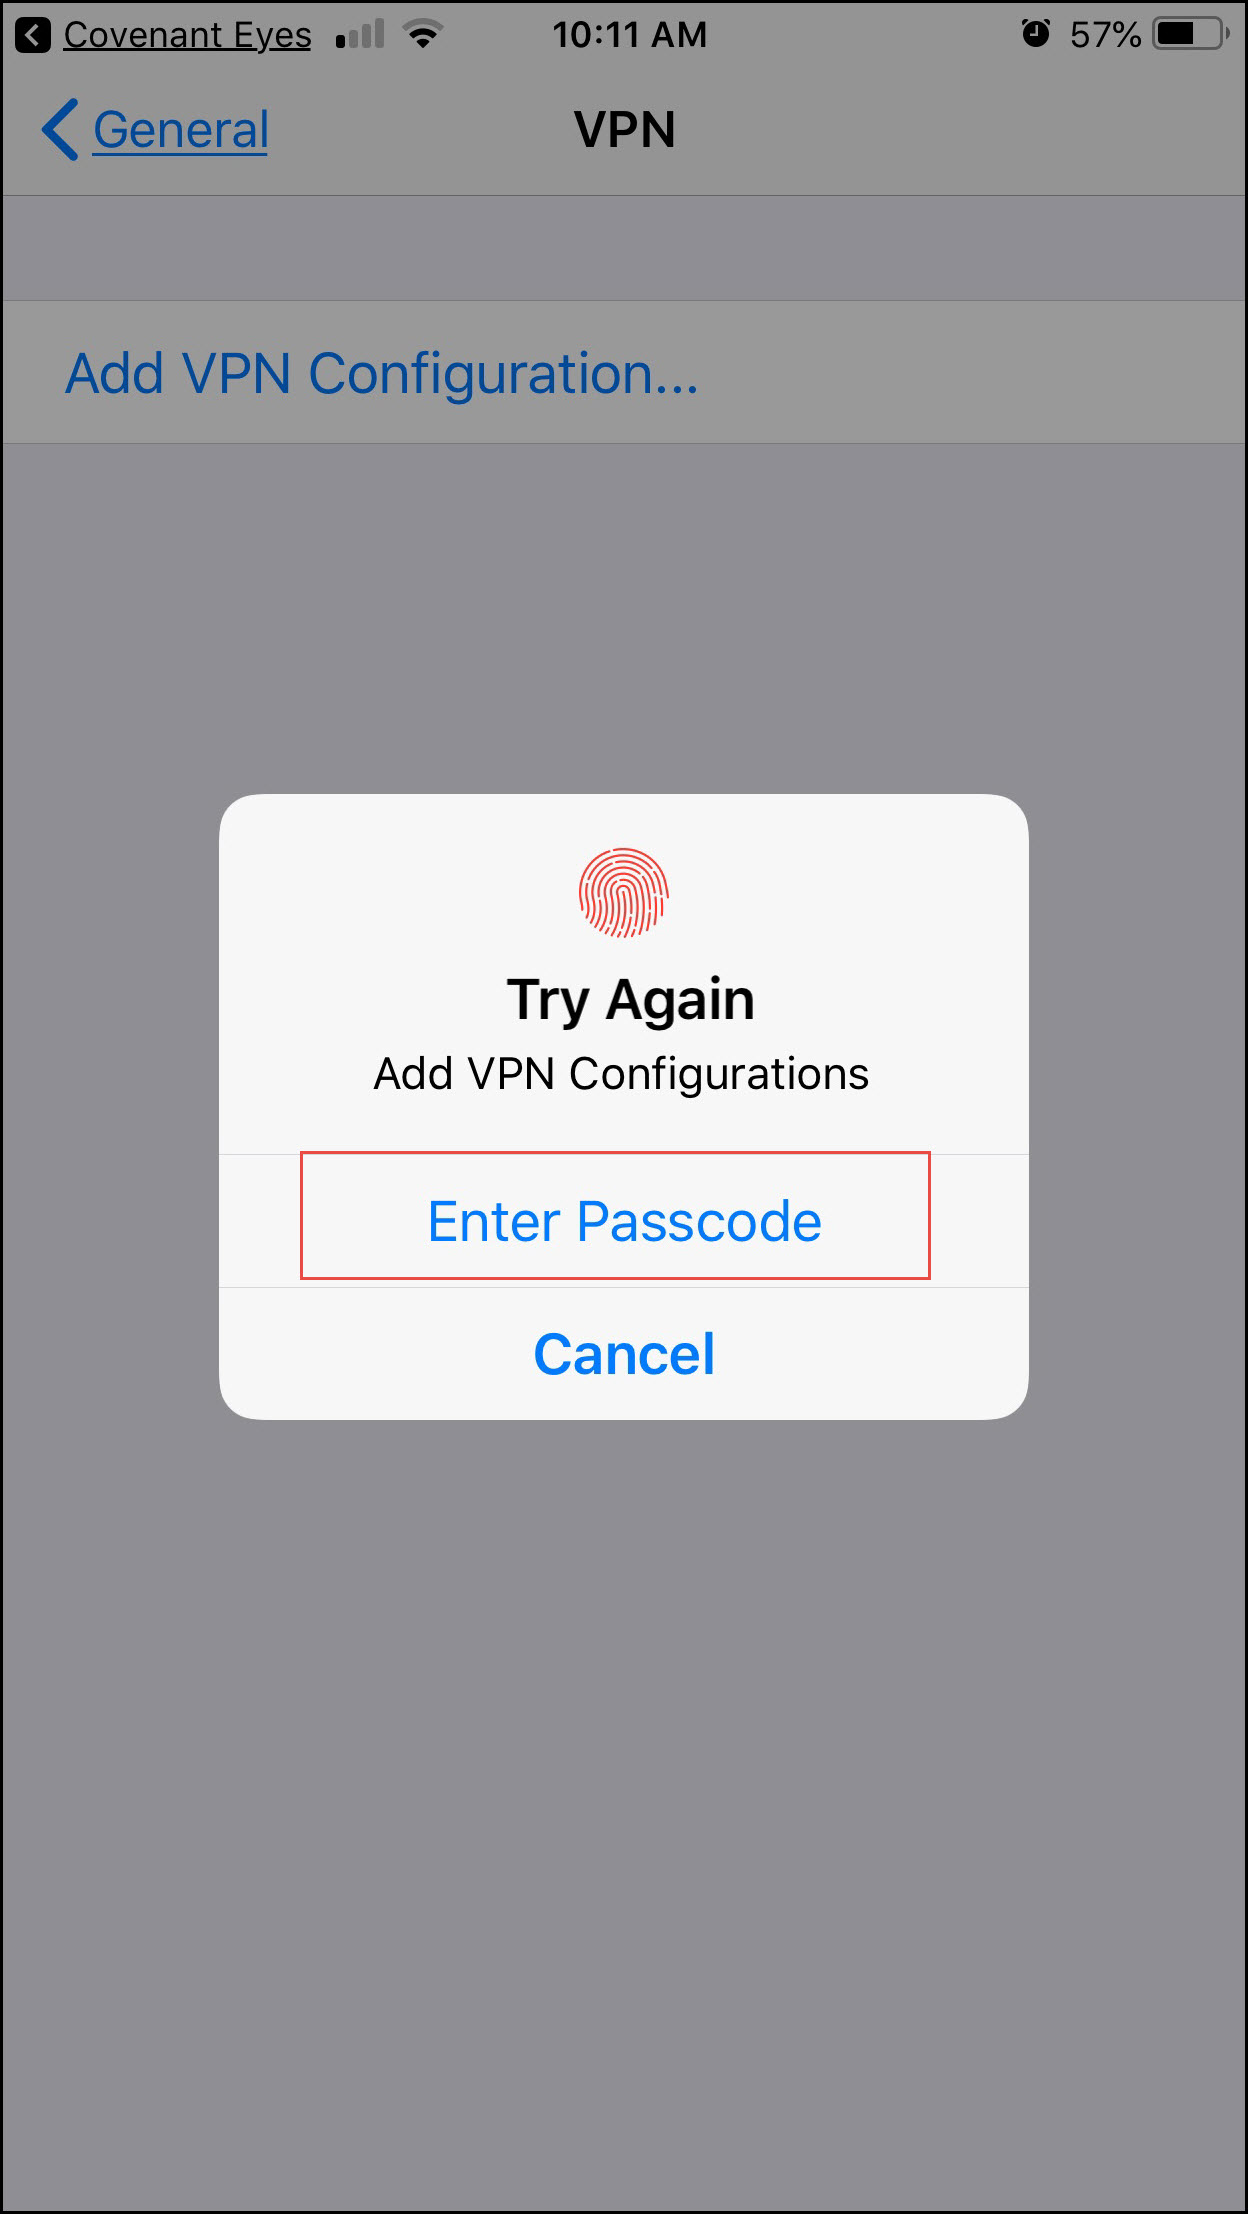Tap the alarm clock status icon
This screenshot has height=2214, width=1248.
(x=1036, y=34)
